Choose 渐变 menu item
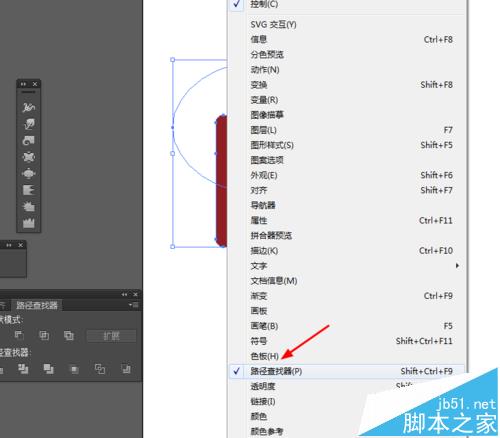Image resolution: width=500 pixels, height=438 pixels. click(x=347, y=296)
